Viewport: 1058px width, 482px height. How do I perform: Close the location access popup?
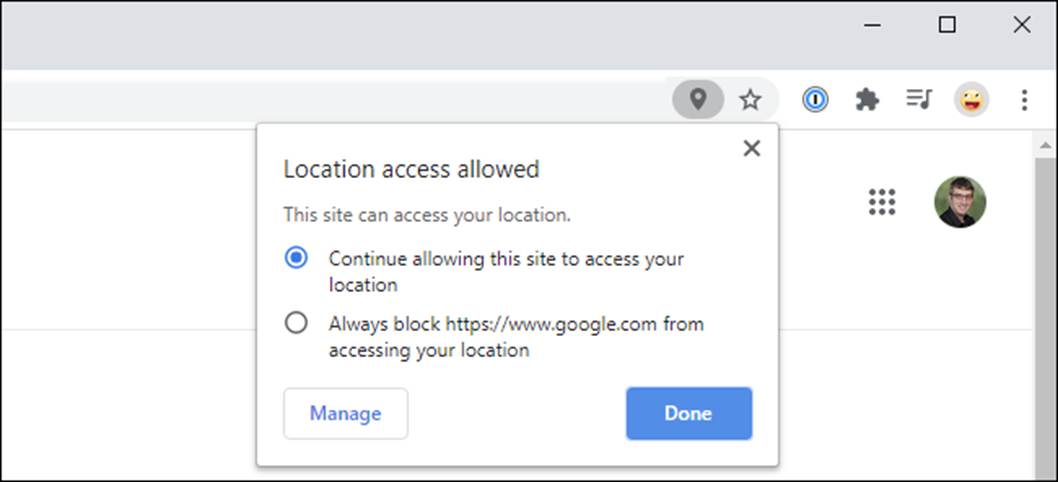click(x=752, y=148)
